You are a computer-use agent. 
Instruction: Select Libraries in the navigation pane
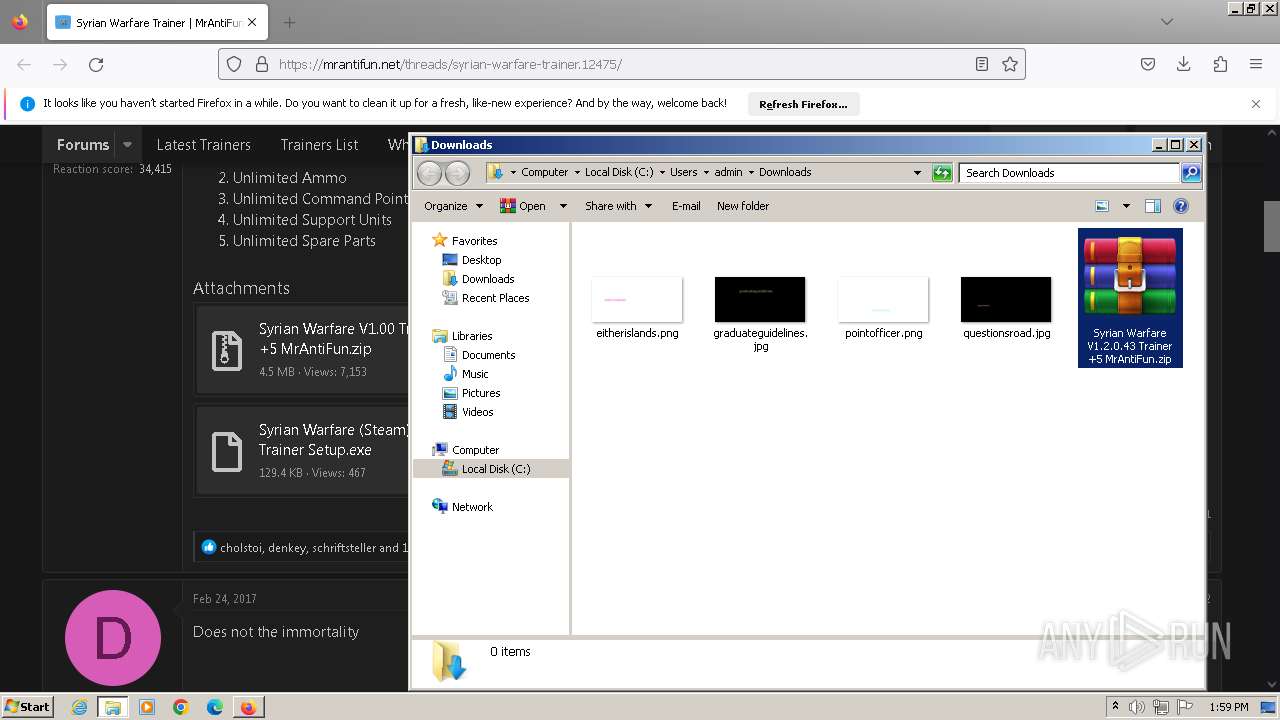point(472,336)
